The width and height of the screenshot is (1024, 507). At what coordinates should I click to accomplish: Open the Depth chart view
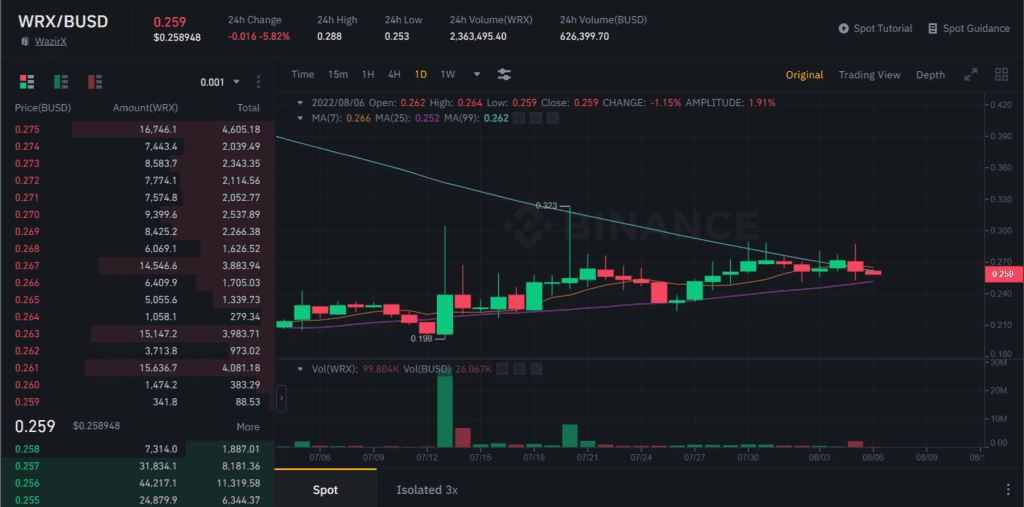click(930, 75)
